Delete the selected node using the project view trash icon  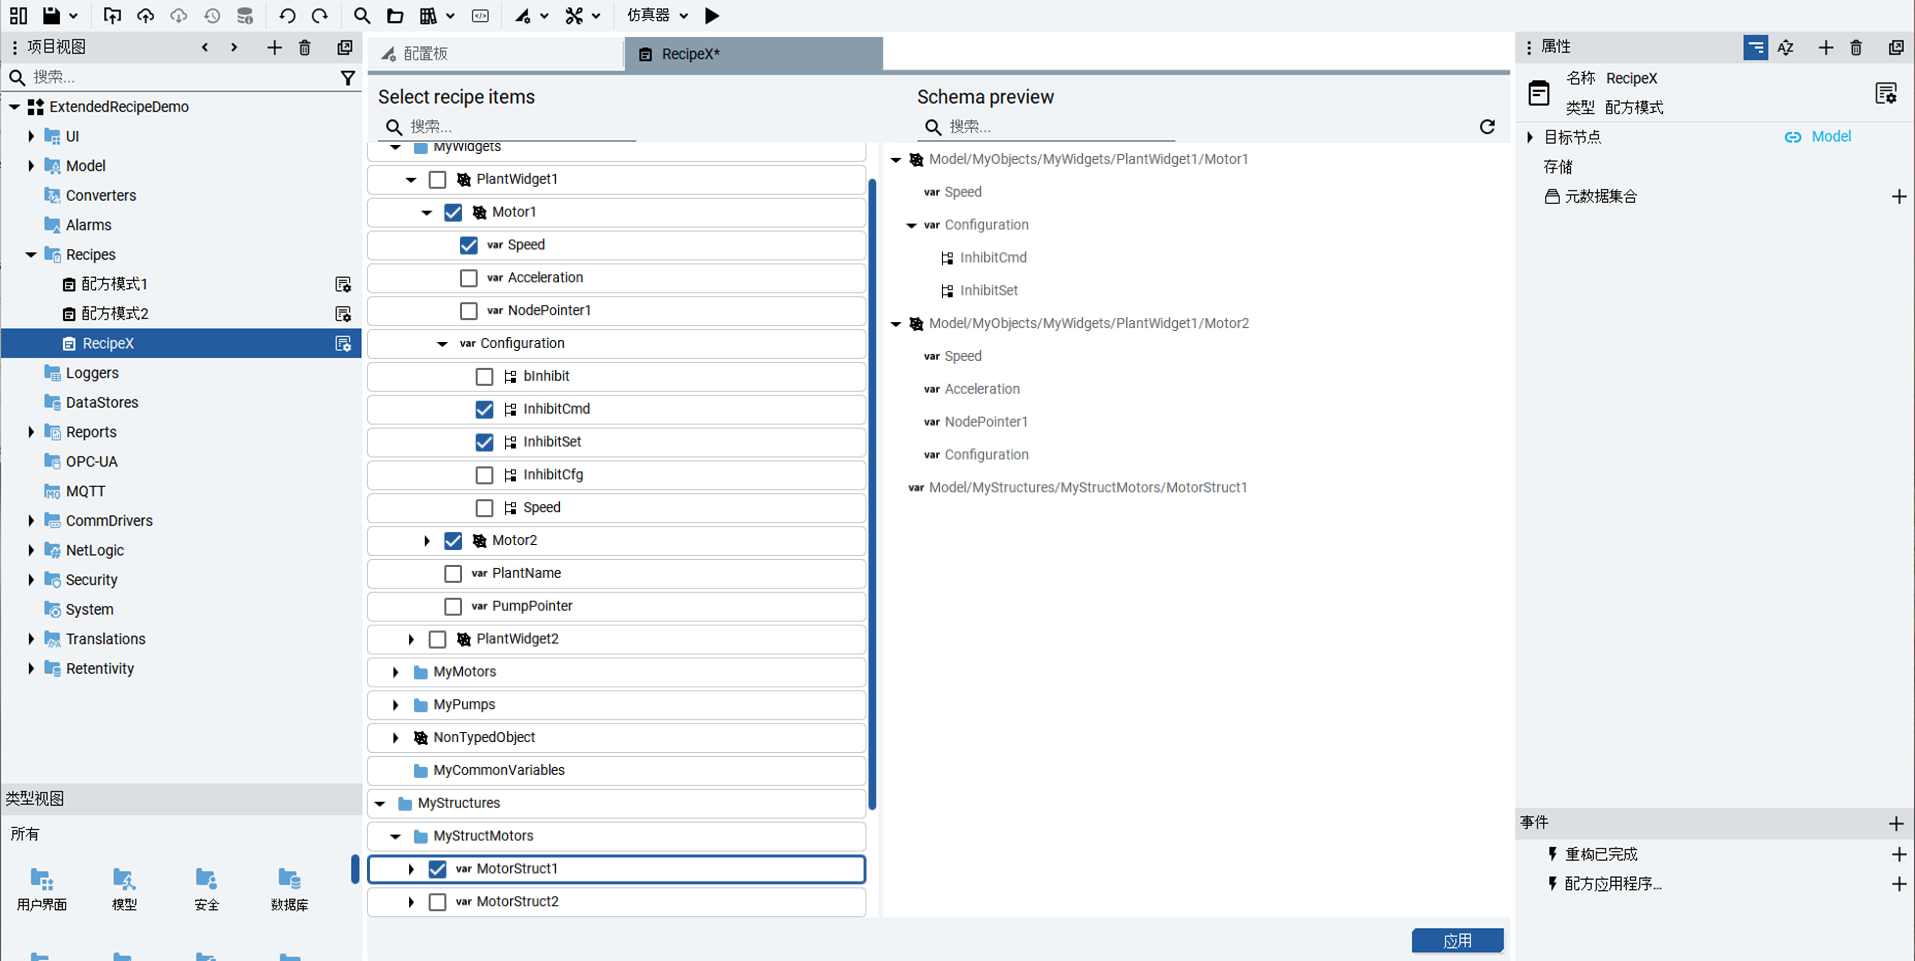305,48
